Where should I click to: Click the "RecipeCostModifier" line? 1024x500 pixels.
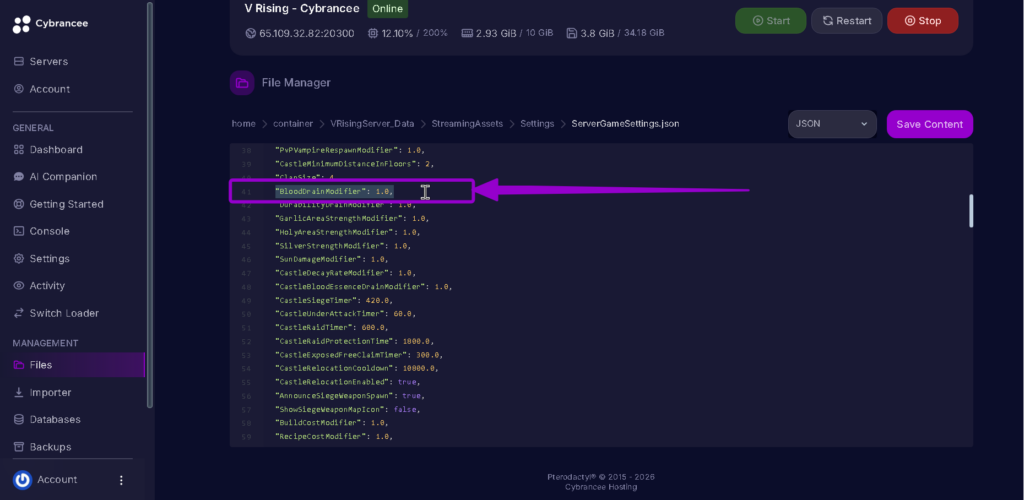[x=334, y=436]
